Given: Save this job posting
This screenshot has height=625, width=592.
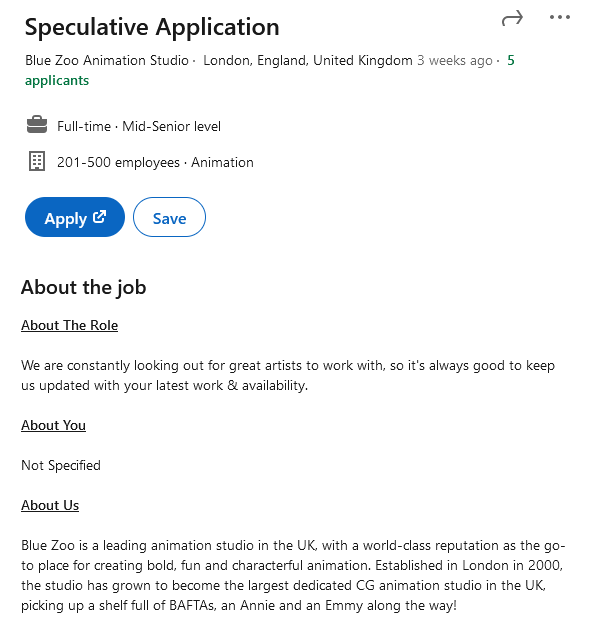Looking at the screenshot, I should pyautogui.click(x=169, y=217).
